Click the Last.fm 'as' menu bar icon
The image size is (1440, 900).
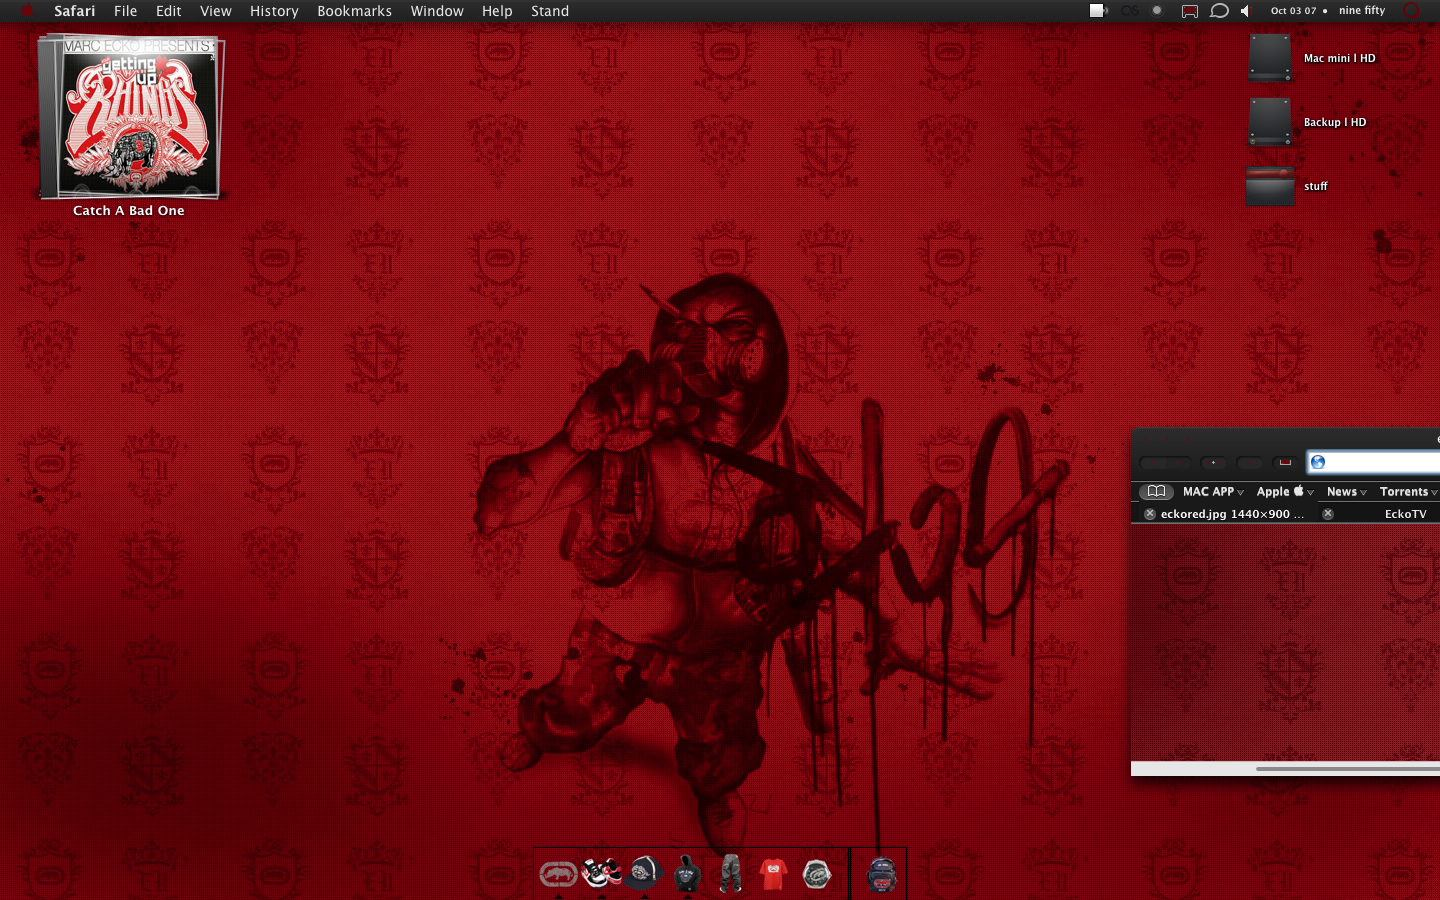1130,11
